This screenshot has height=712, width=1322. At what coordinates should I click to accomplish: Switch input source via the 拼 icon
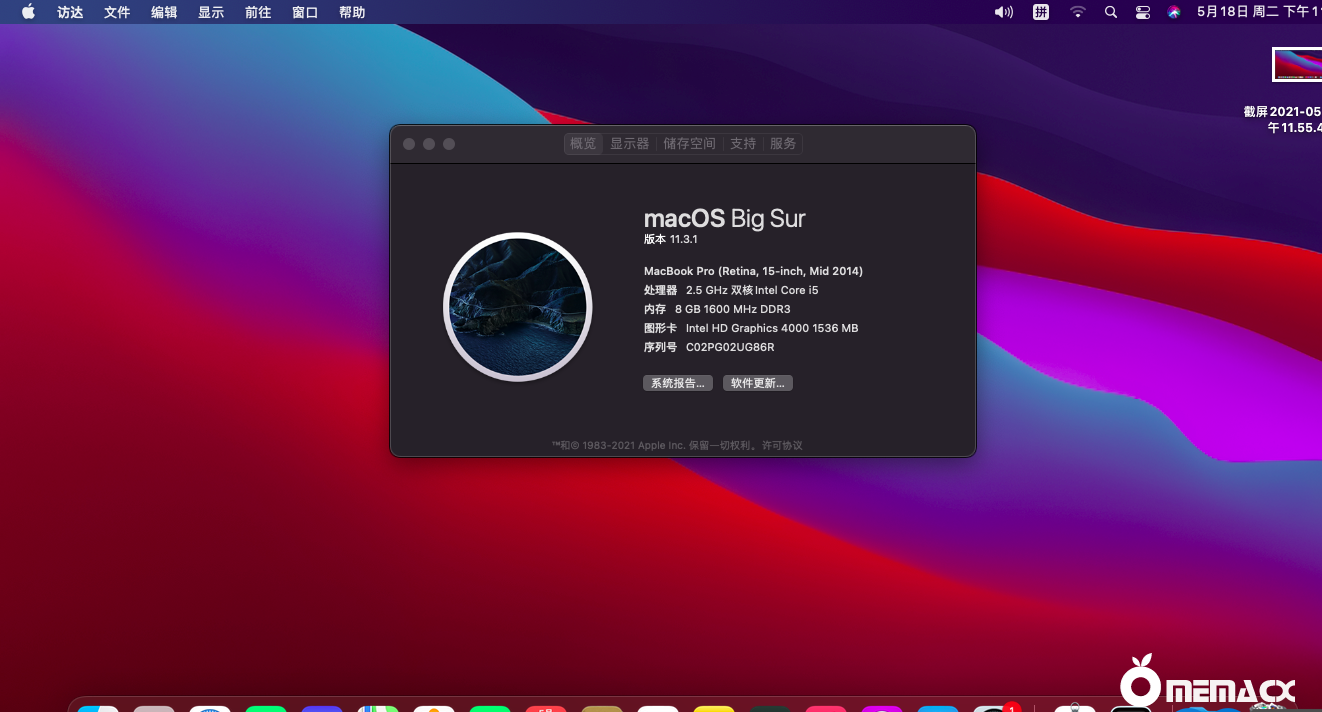[x=1040, y=11]
